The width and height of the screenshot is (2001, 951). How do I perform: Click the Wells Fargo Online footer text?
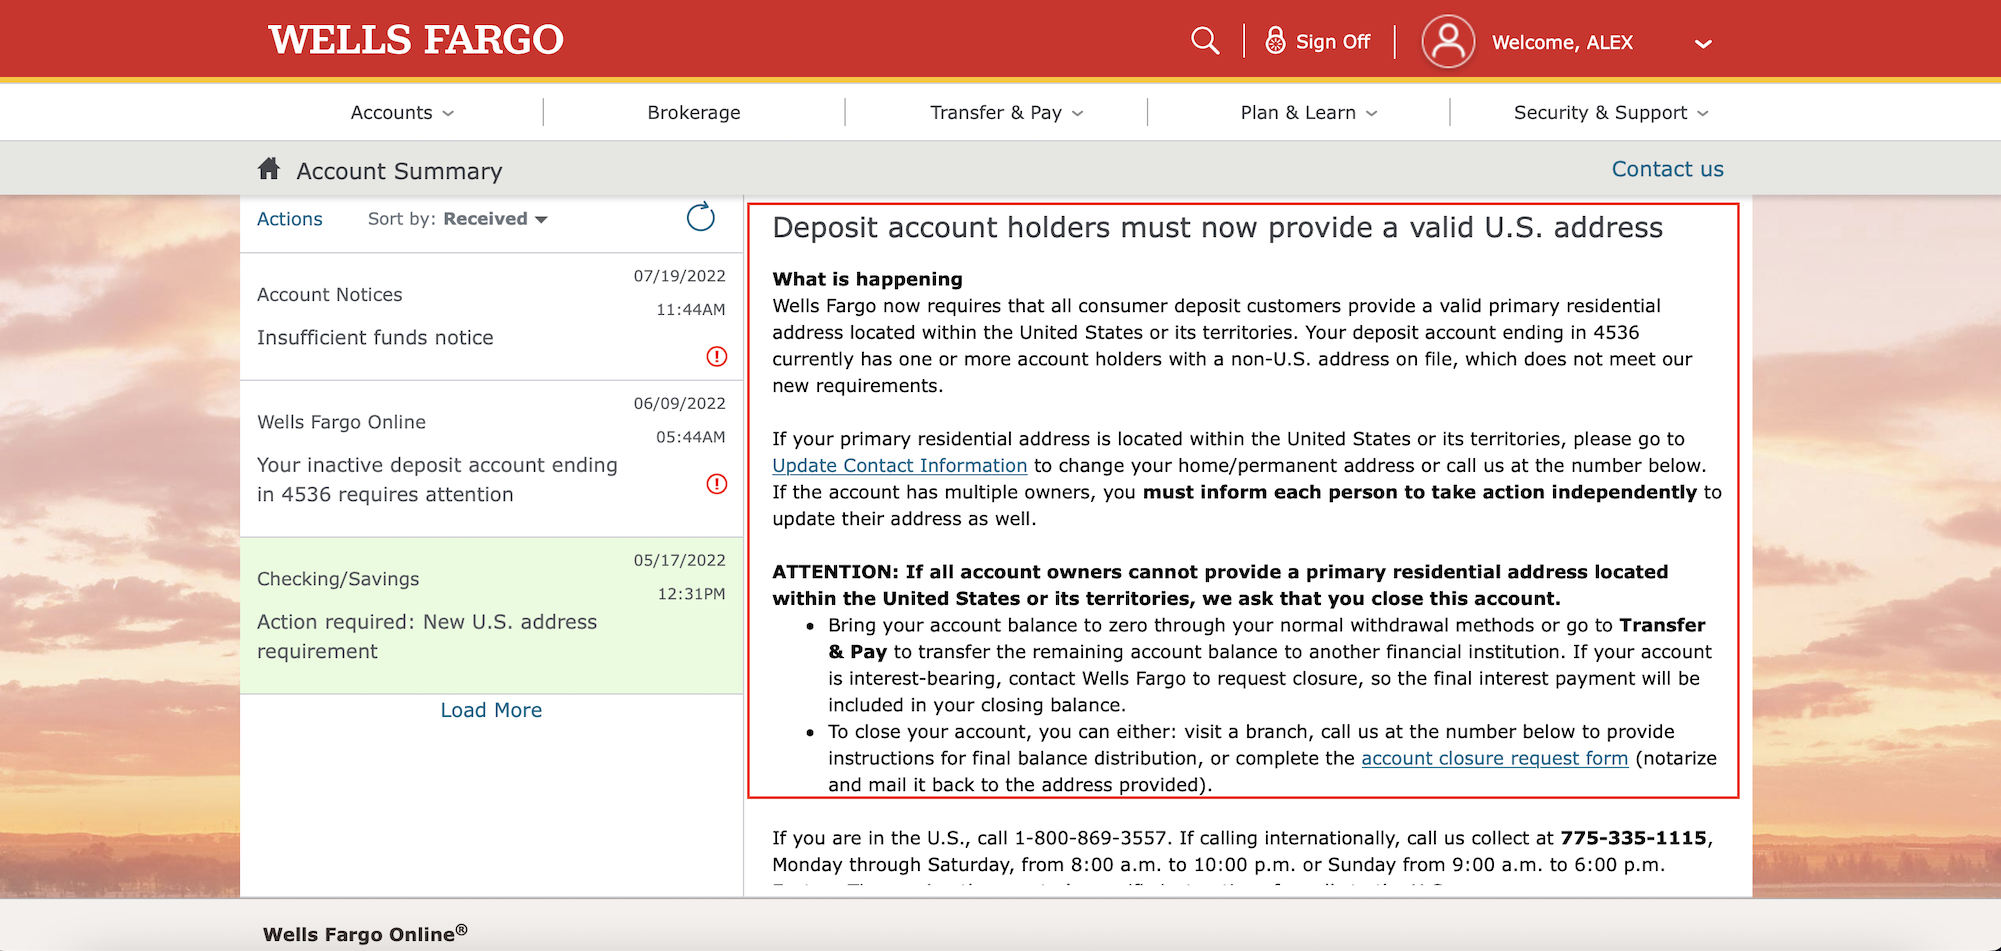(x=365, y=933)
